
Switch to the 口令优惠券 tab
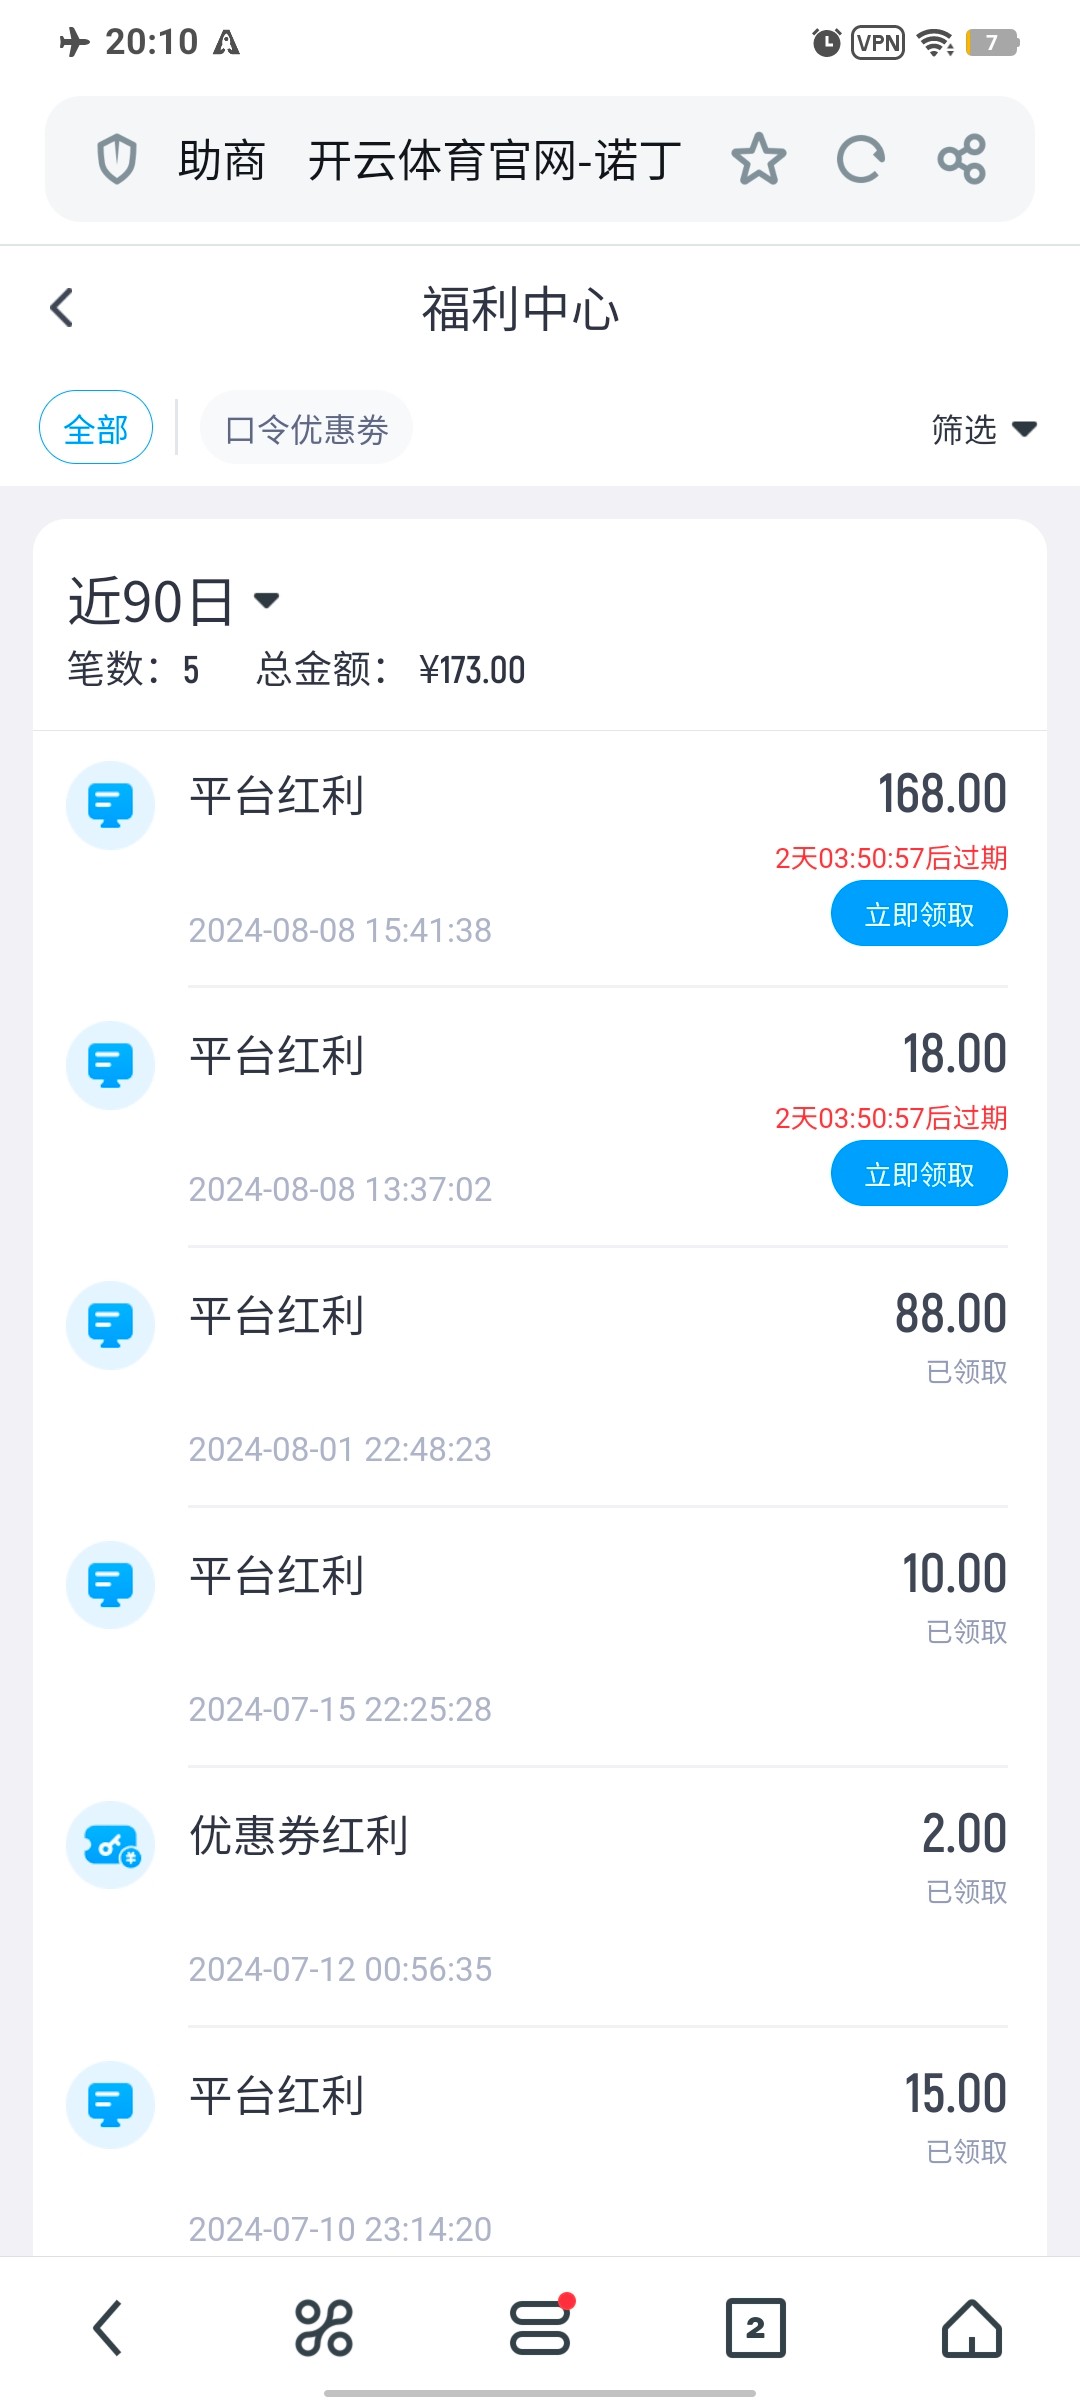[306, 429]
